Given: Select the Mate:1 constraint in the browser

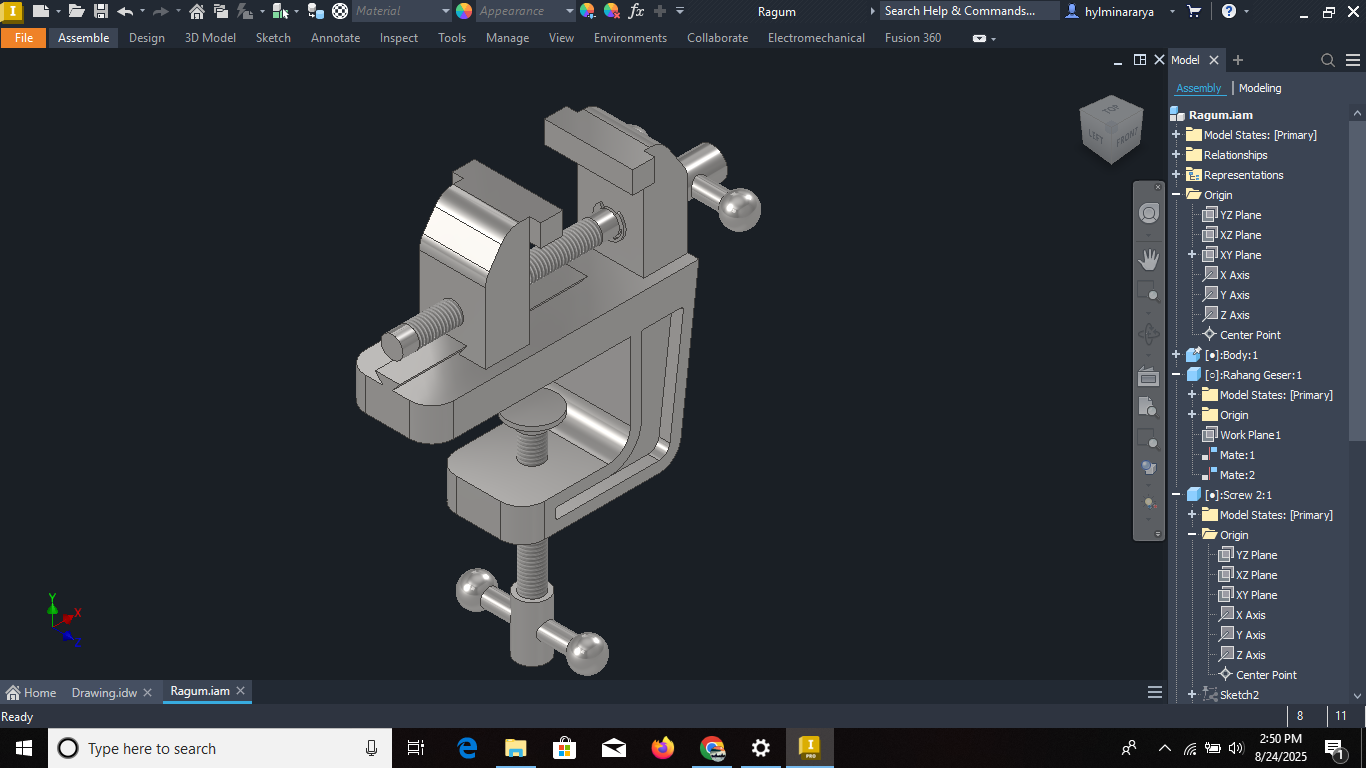Looking at the screenshot, I should coord(1236,455).
